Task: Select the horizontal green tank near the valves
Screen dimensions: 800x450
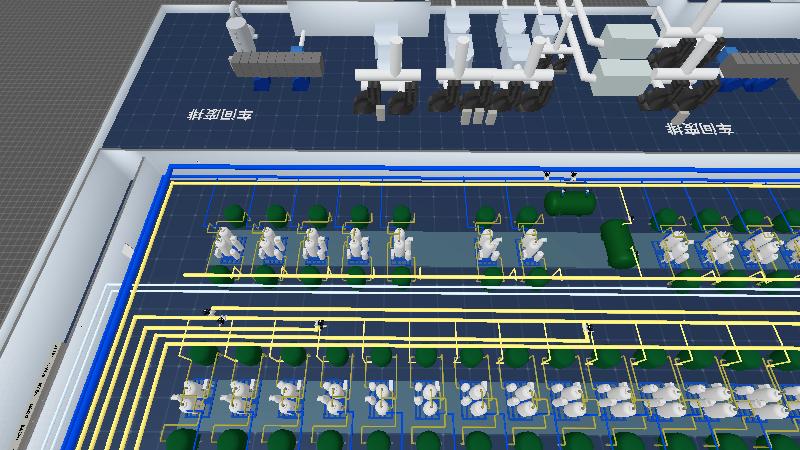Action: (570, 203)
